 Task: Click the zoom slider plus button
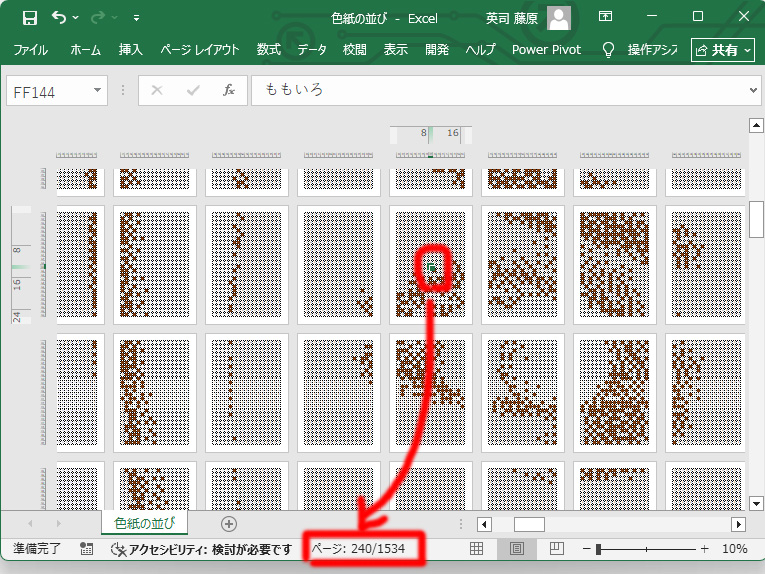[704, 549]
